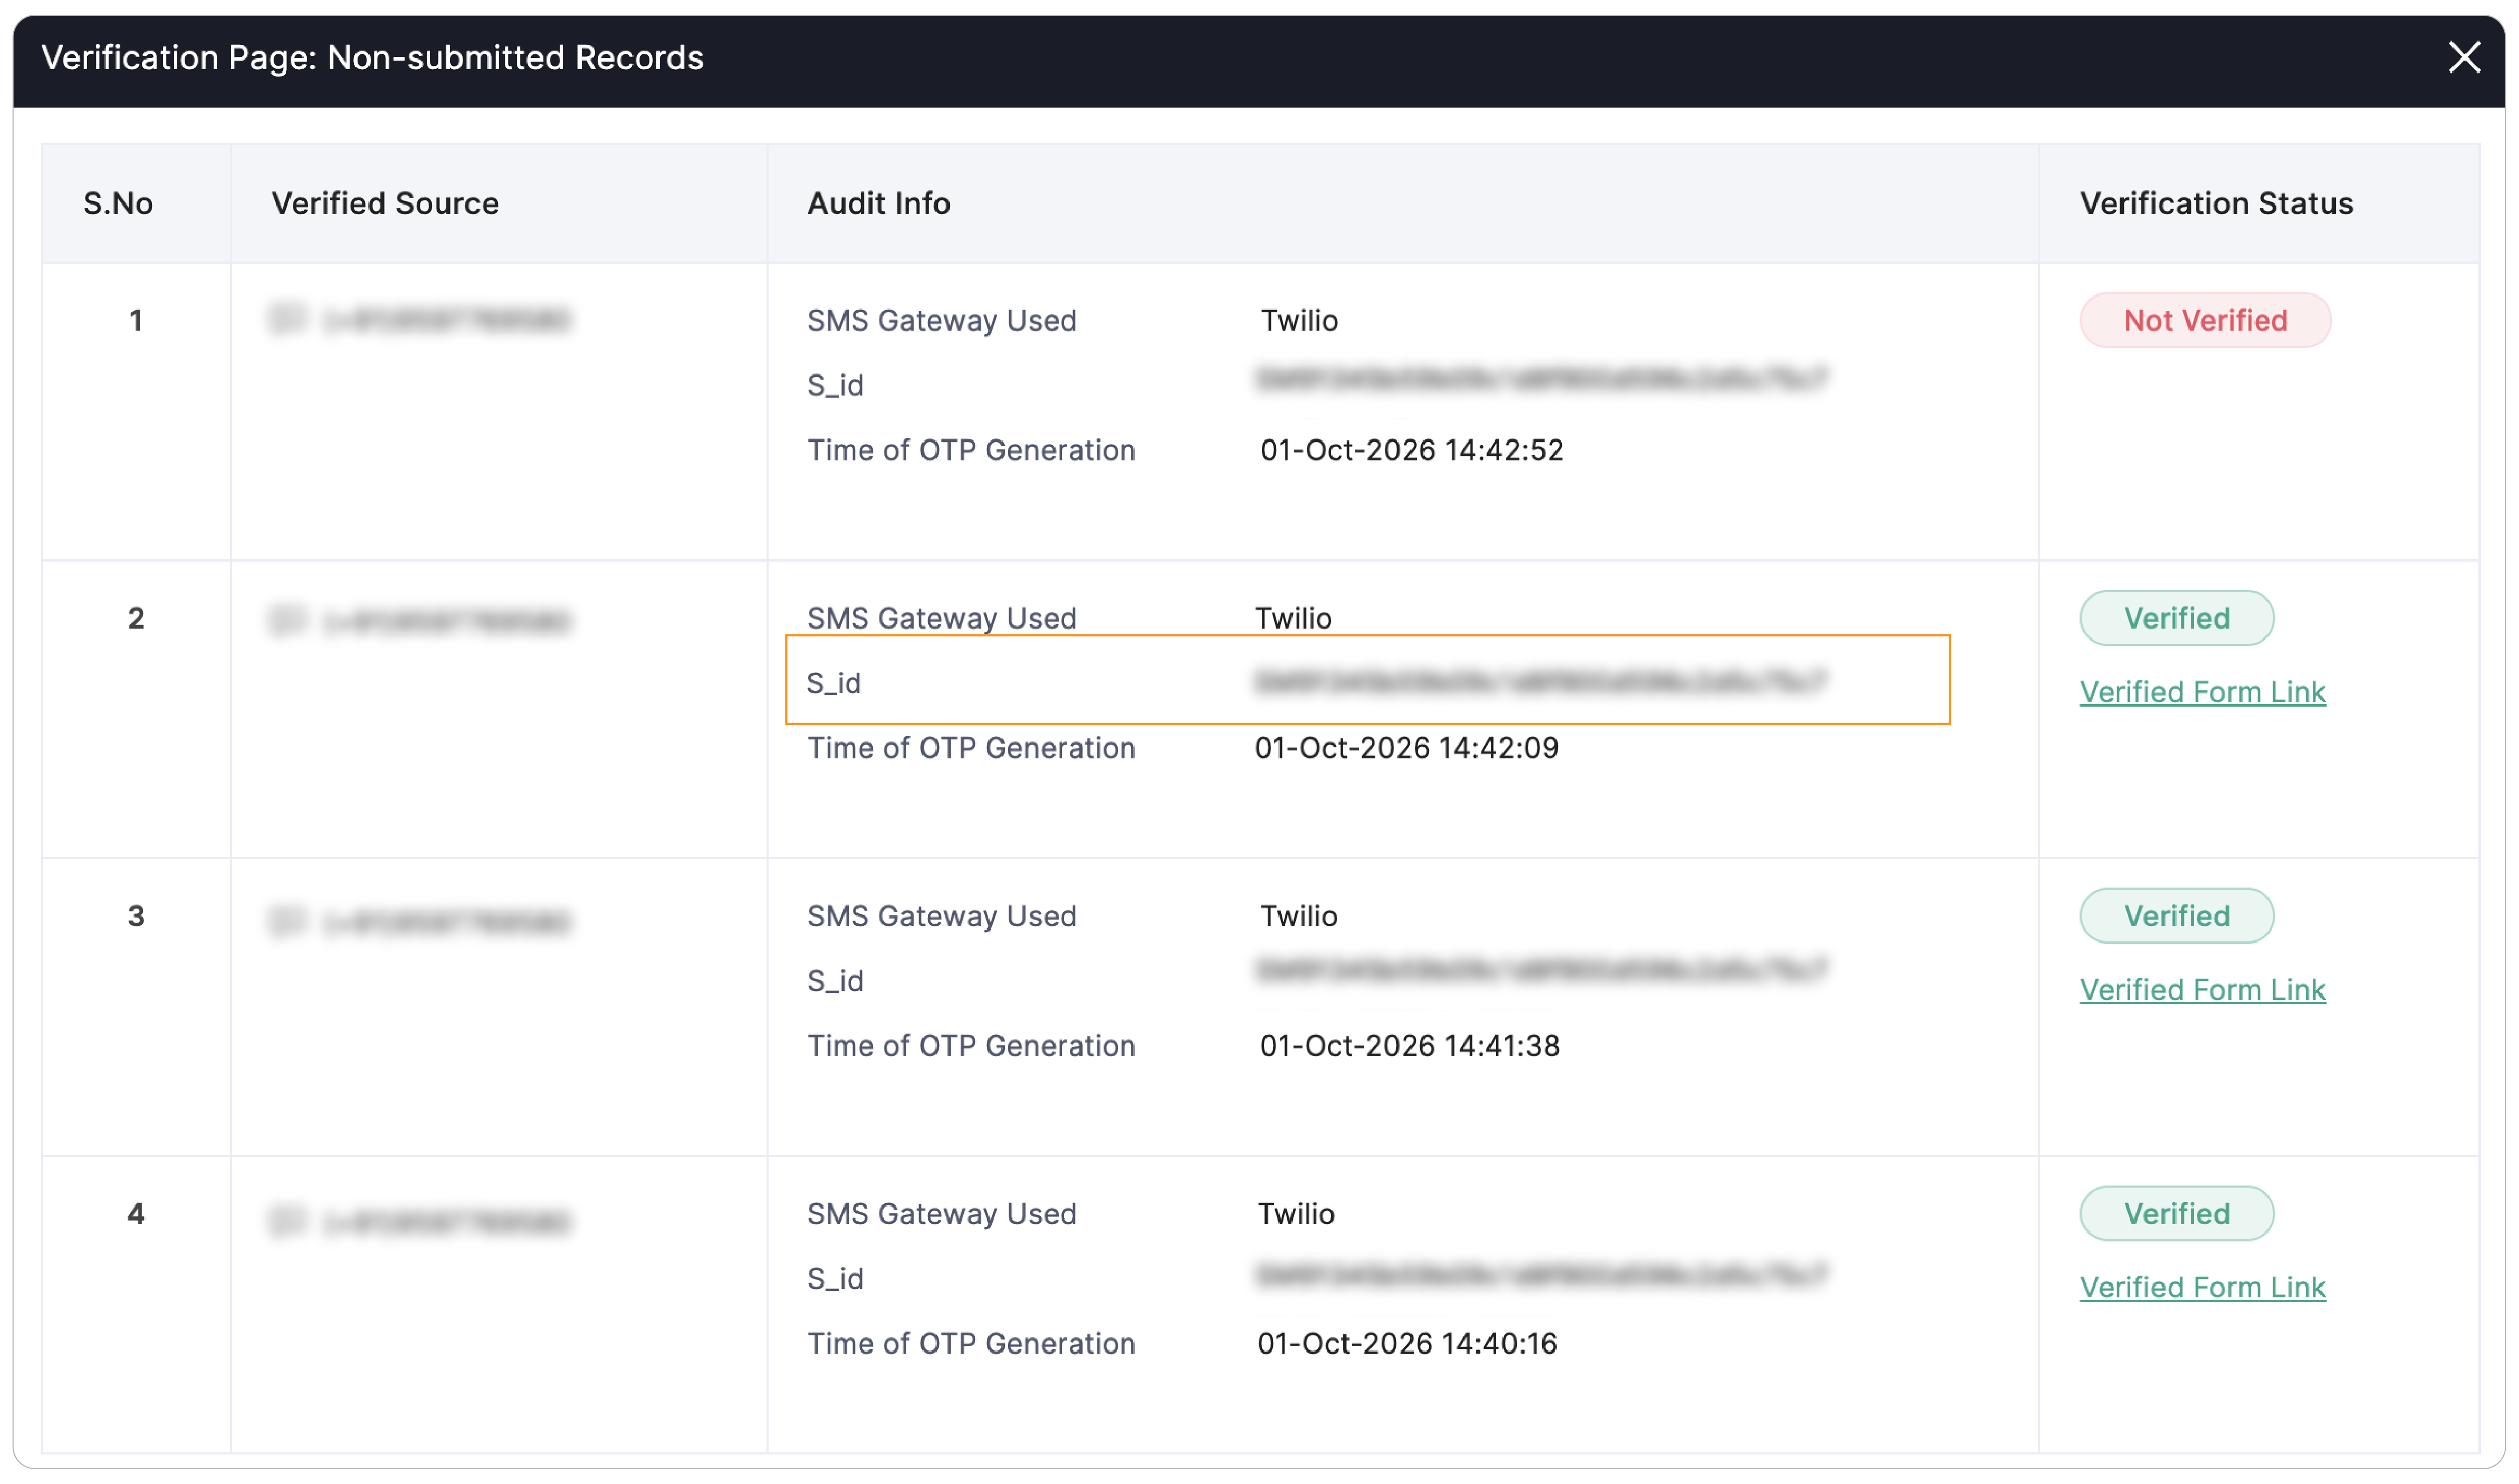
Task: Open Verified Form Link in row 2
Action: click(2202, 692)
